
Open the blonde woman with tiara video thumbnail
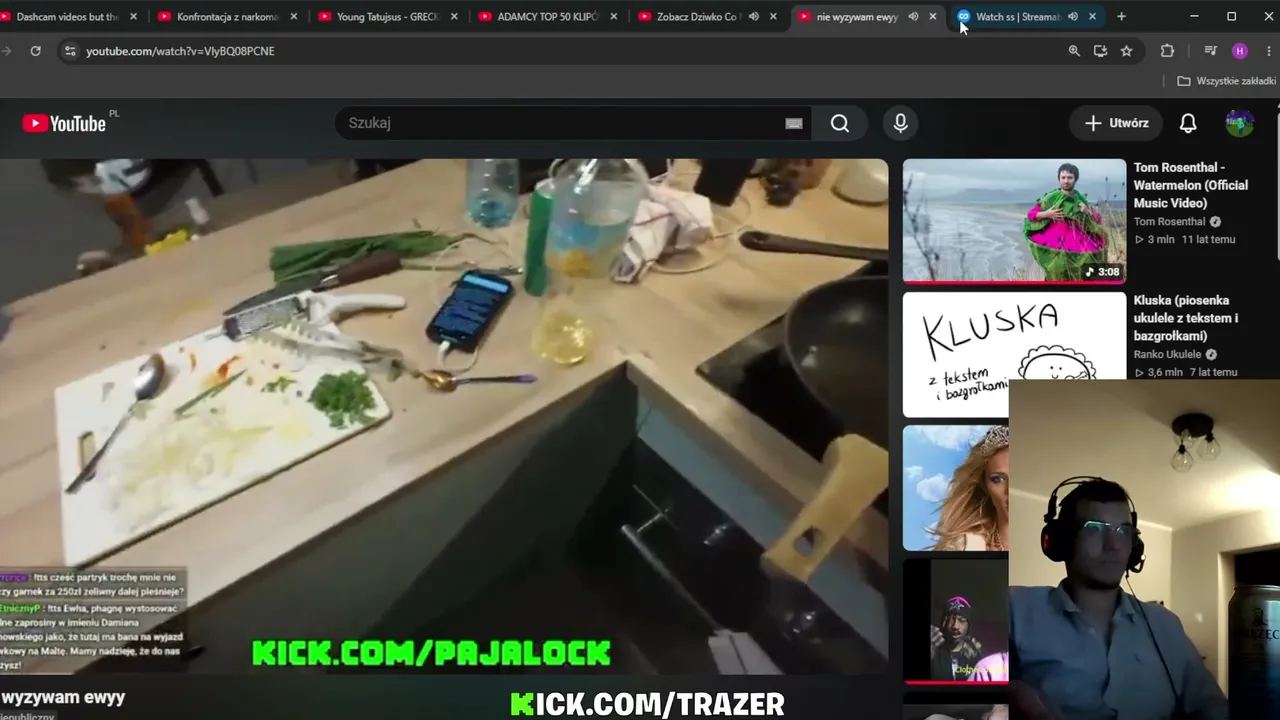tap(956, 488)
